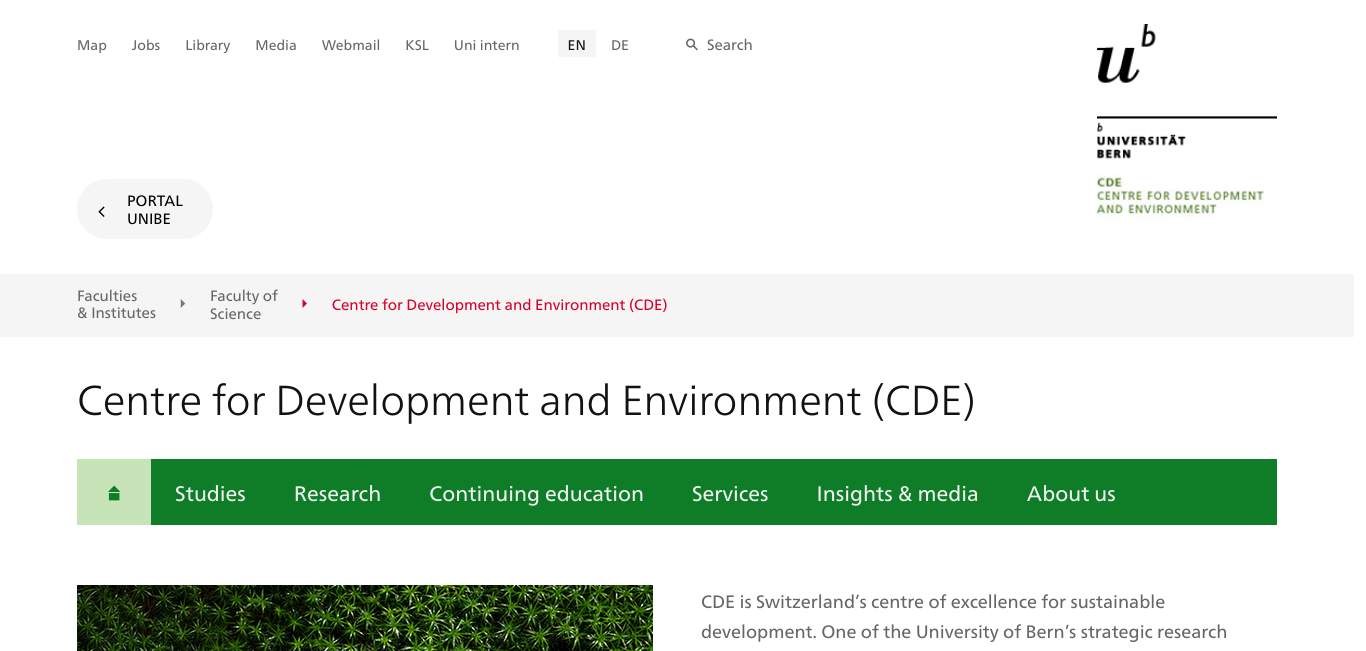Open the Map link
This screenshot has width=1366, height=651.
pos(92,45)
